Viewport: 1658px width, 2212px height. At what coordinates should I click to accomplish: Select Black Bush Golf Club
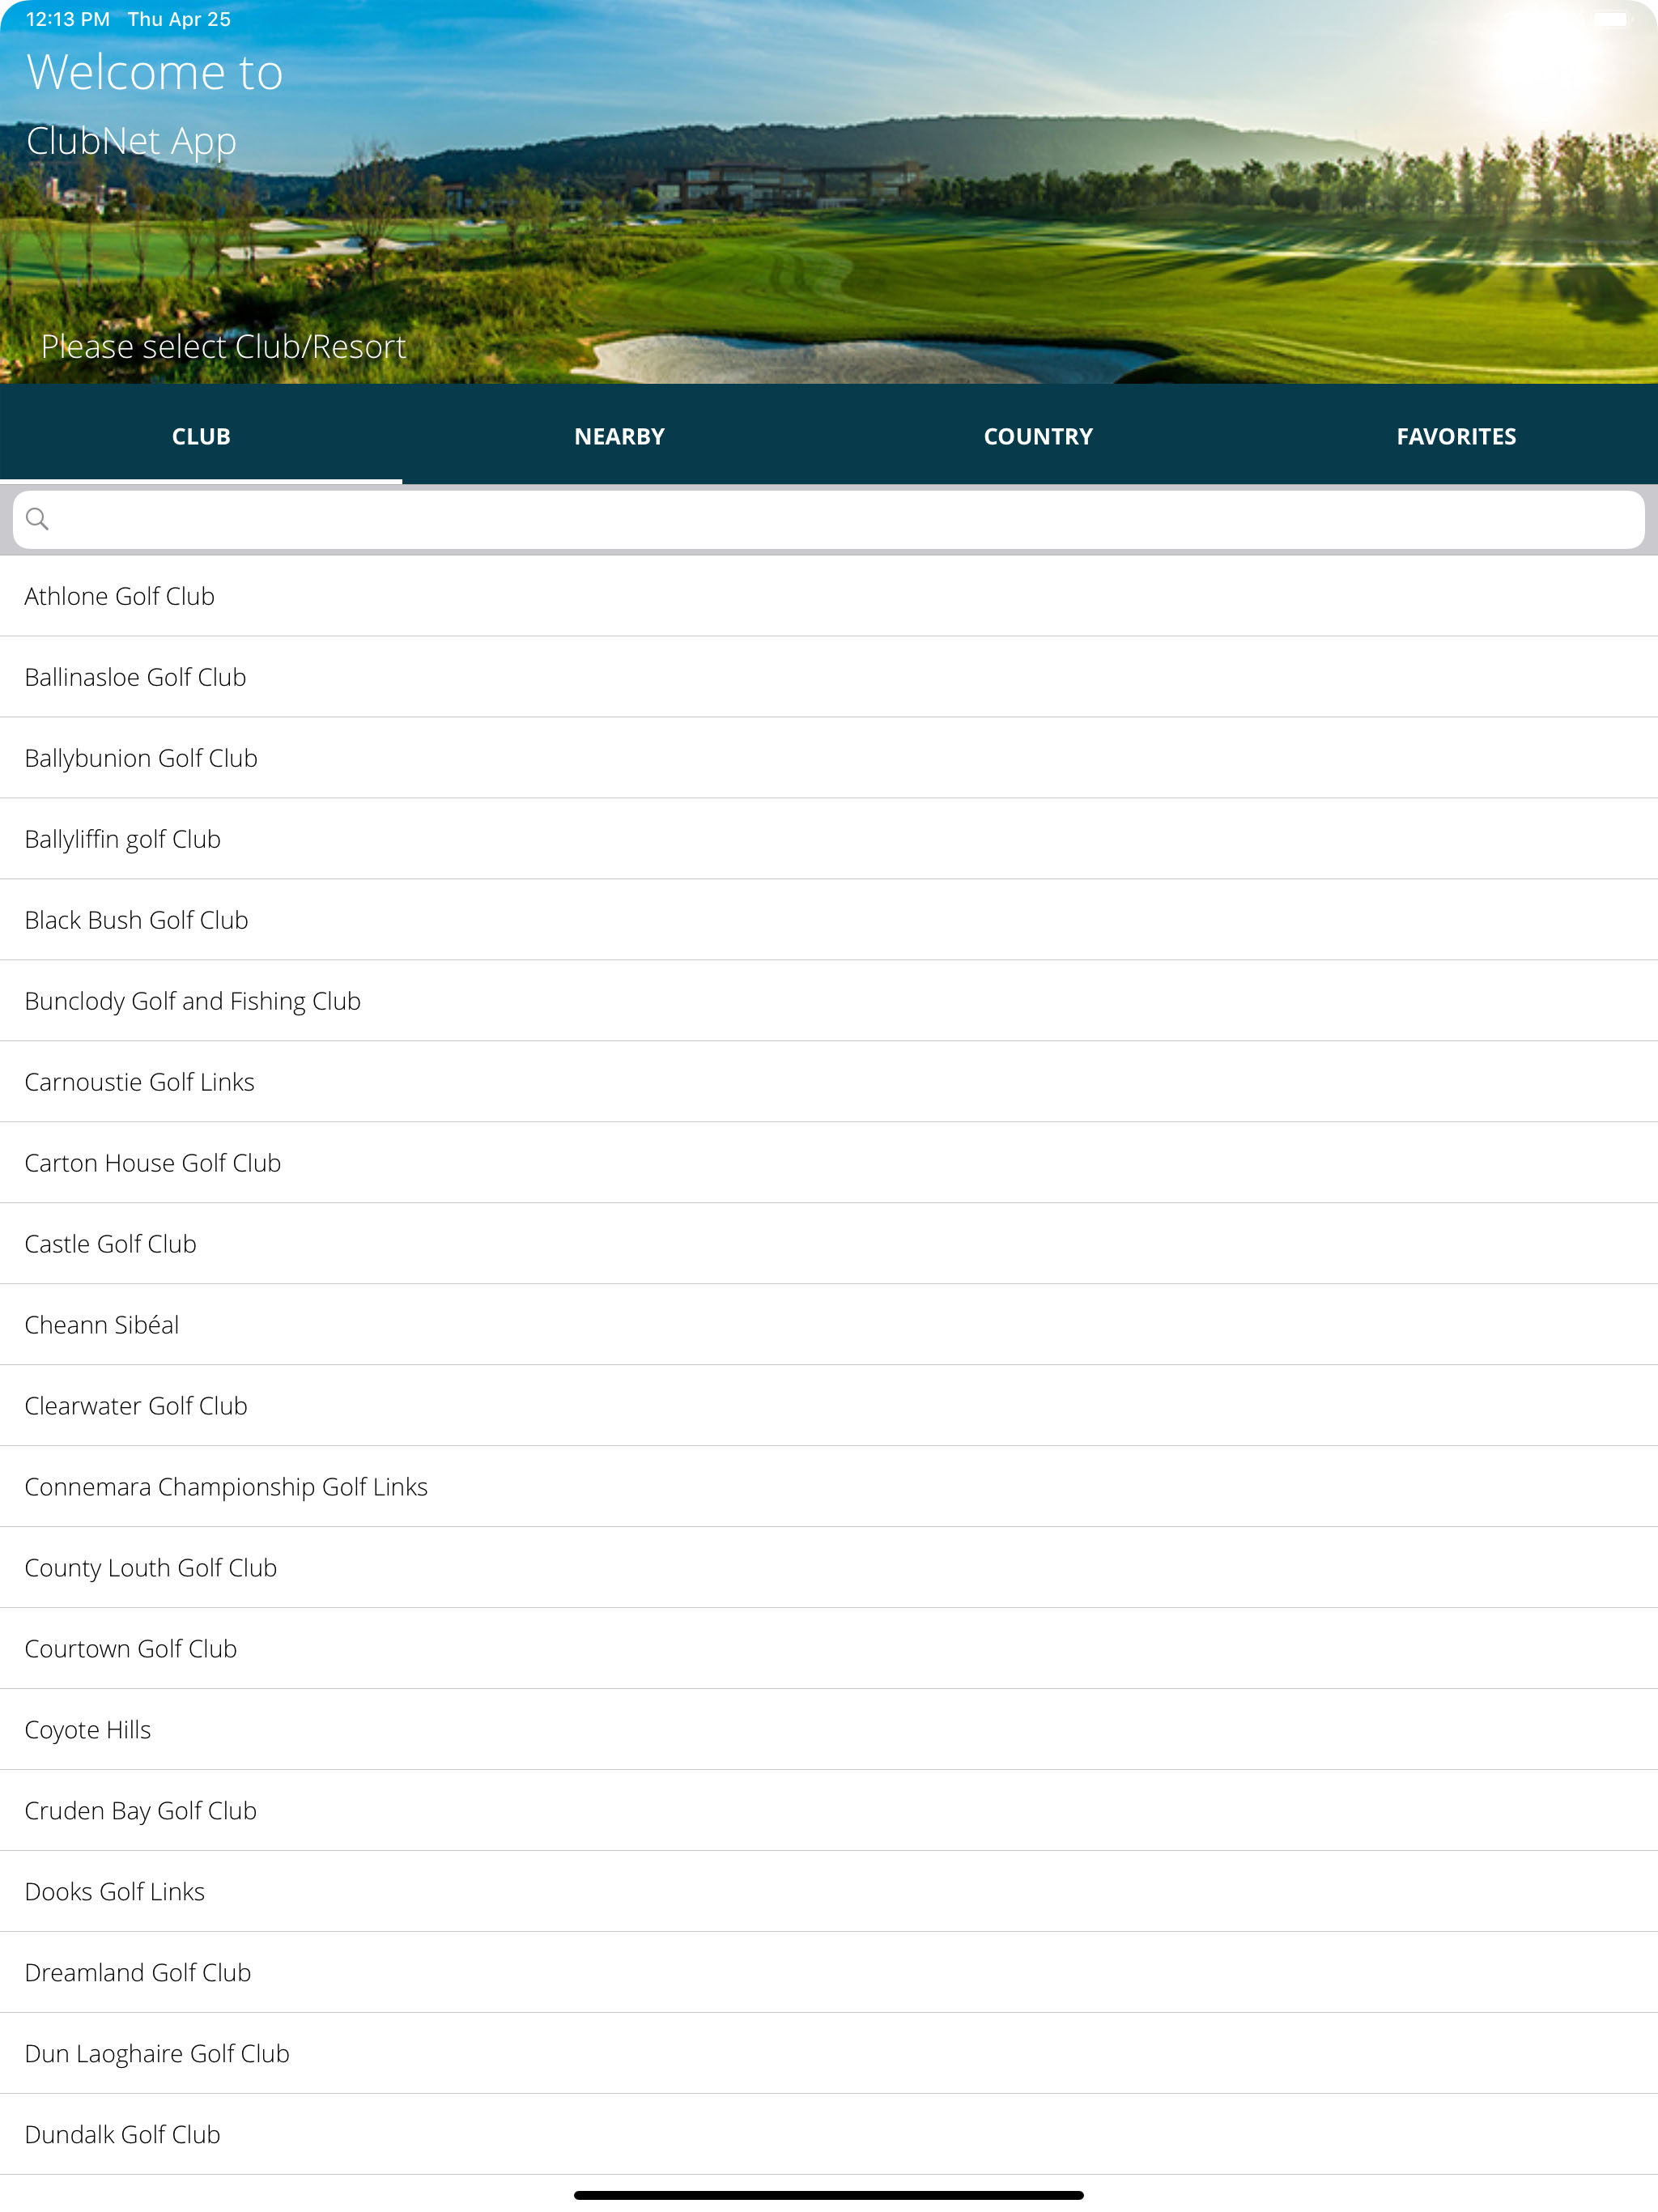(x=829, y=920)
